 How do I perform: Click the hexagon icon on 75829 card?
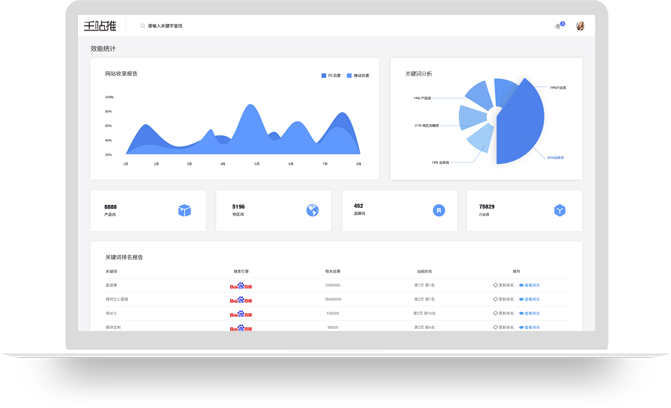click(x=560, y=210)
